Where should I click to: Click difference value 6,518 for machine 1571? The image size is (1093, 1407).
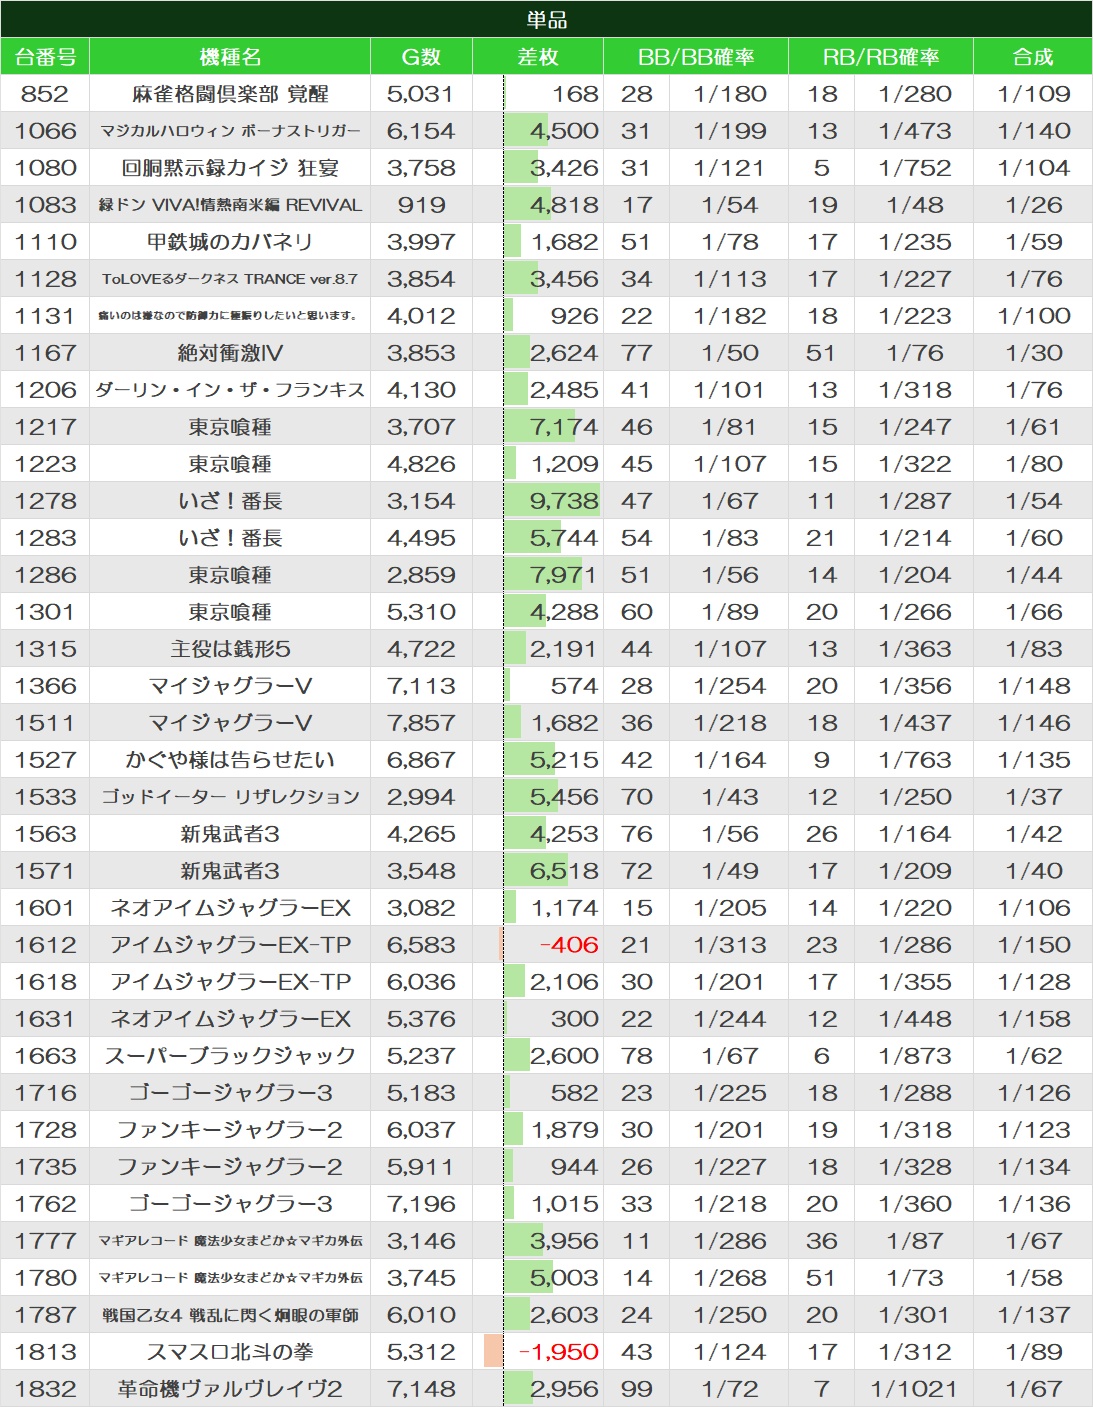pos(564,871)
